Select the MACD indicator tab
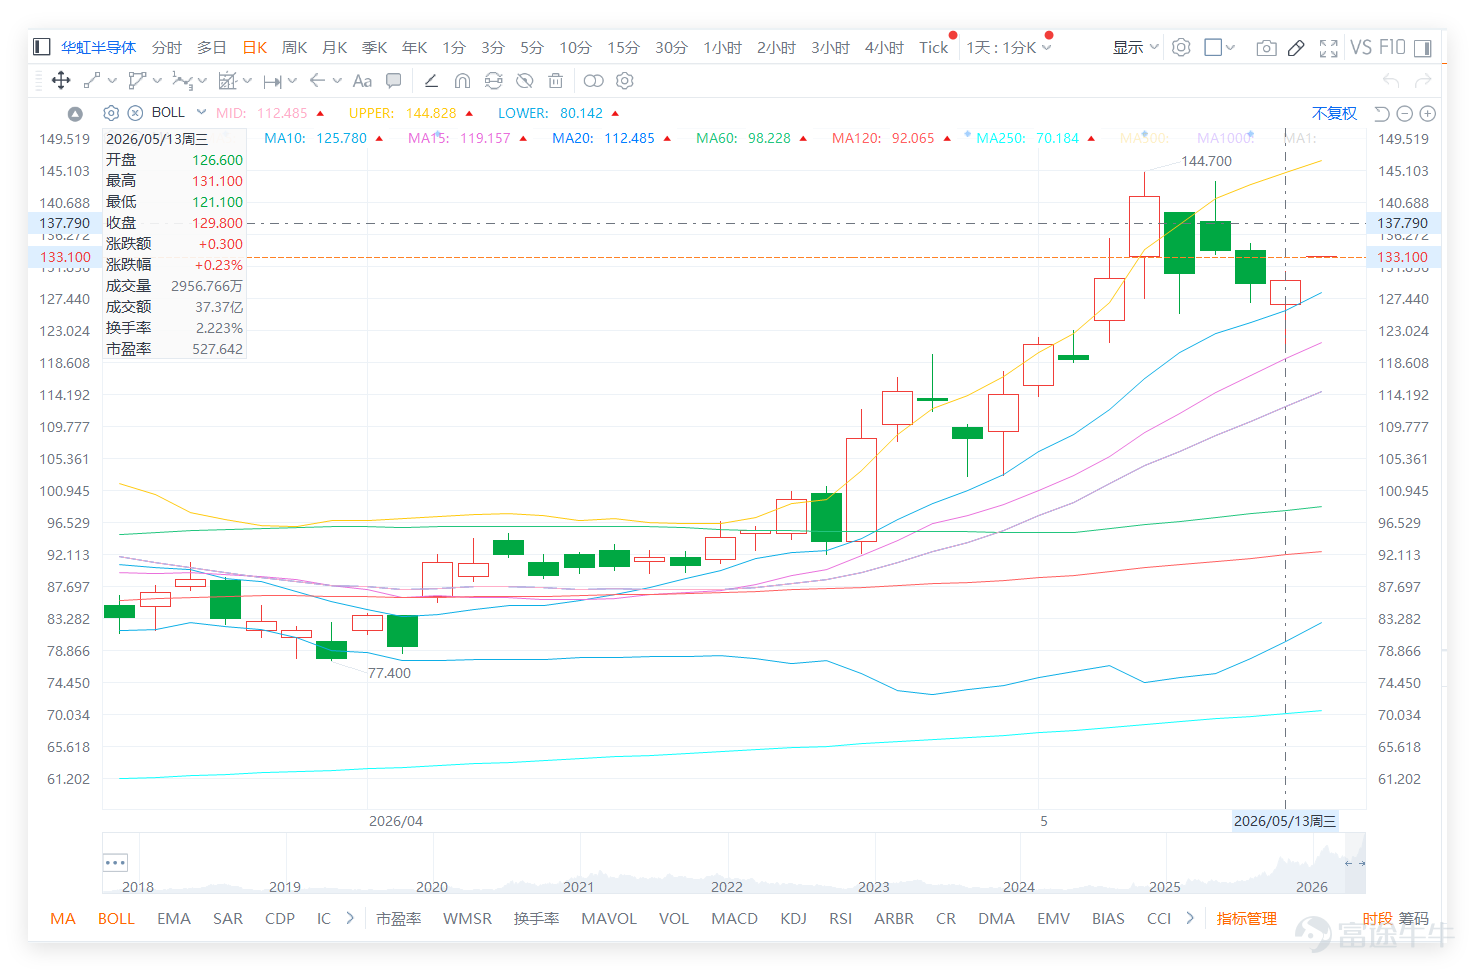 [x=734, y=918]
